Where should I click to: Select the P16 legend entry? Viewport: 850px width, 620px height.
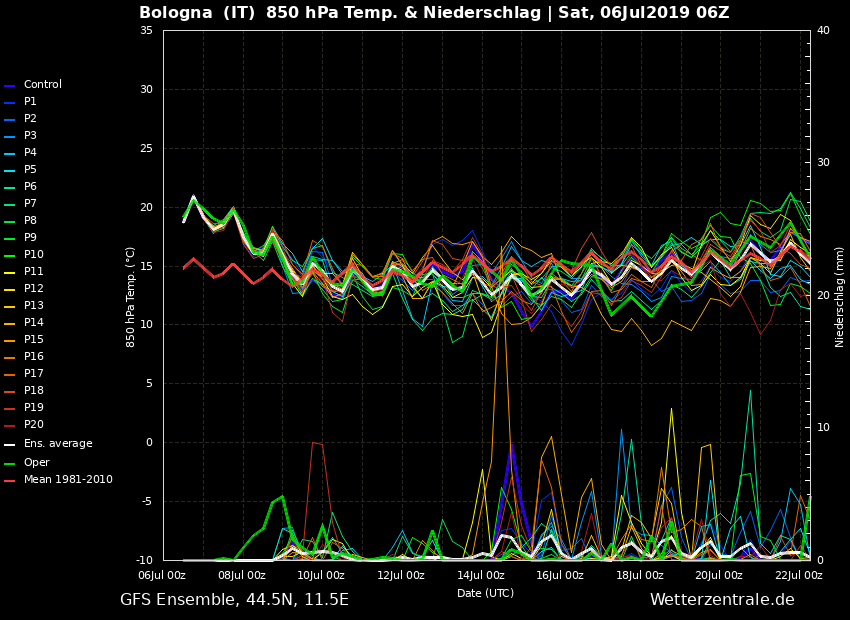pos(33,357)
